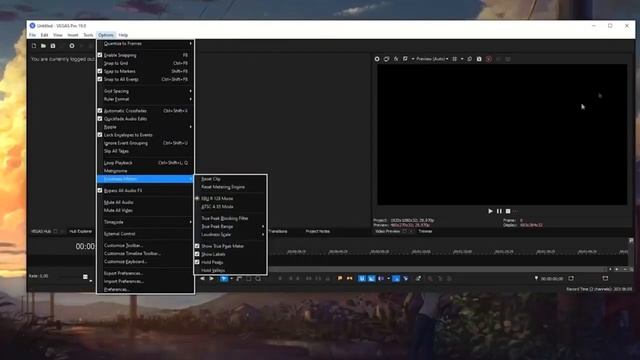Expand Timecode submenu
Image resolution: width=640 pixels, height=360 pixels.
coord(145,222)
